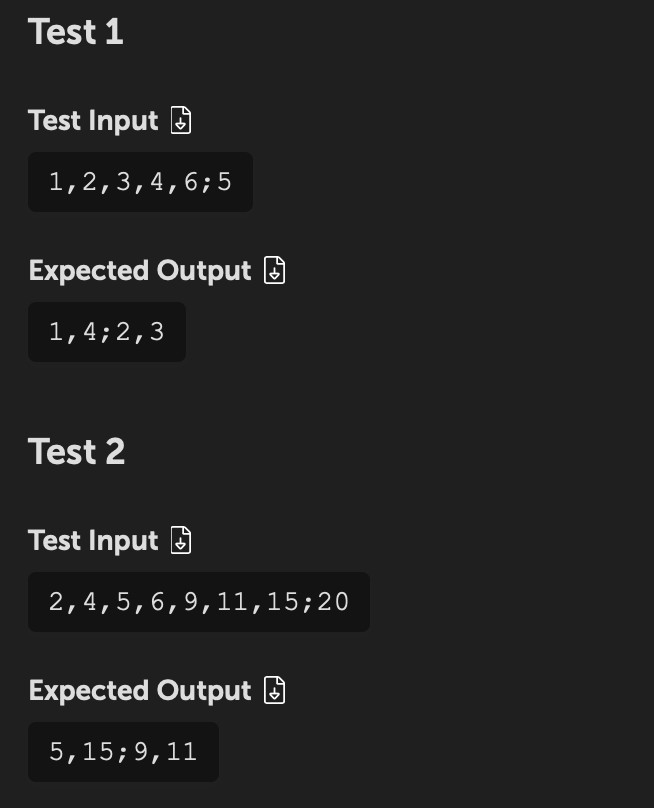Click the Expected Output label under Test 1
Image resolution: width=654 pixels, height=808 pixels.
[x=139, y=270]
